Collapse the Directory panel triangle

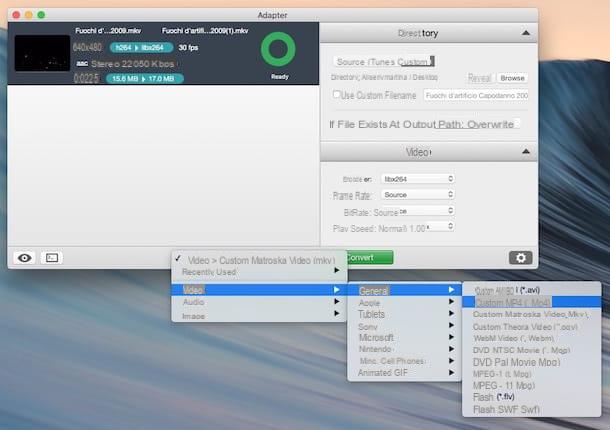[526, 33]
